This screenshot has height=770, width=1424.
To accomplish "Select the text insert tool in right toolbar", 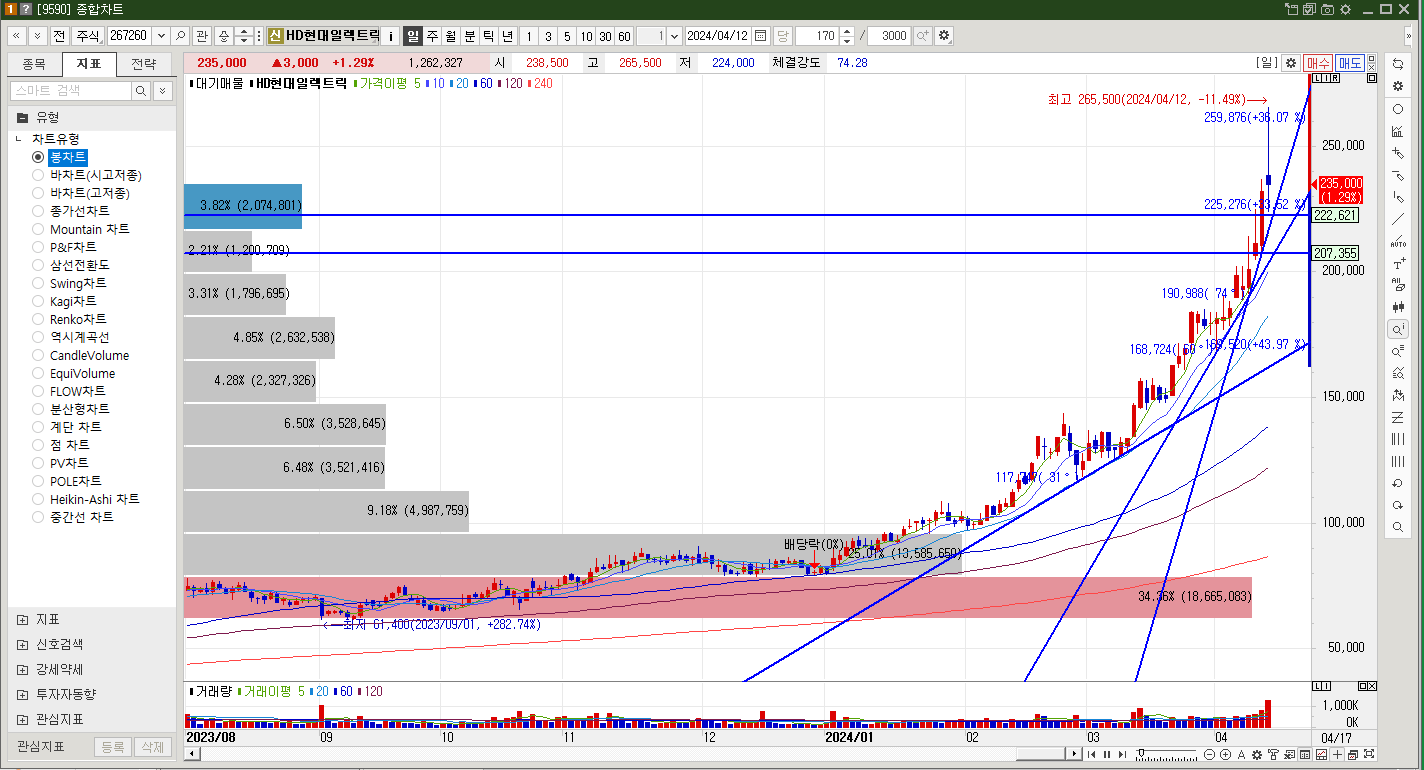I will click(x=1398, y=263).
